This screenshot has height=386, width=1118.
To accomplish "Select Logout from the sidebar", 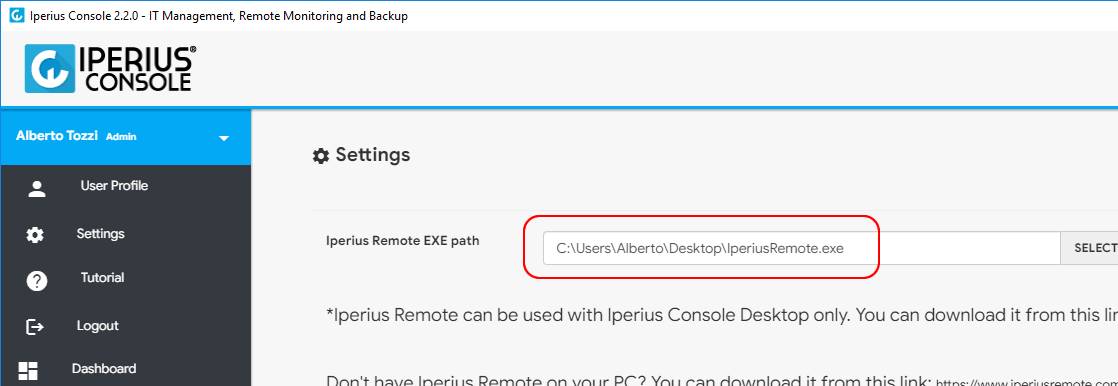I will [98, 326].
